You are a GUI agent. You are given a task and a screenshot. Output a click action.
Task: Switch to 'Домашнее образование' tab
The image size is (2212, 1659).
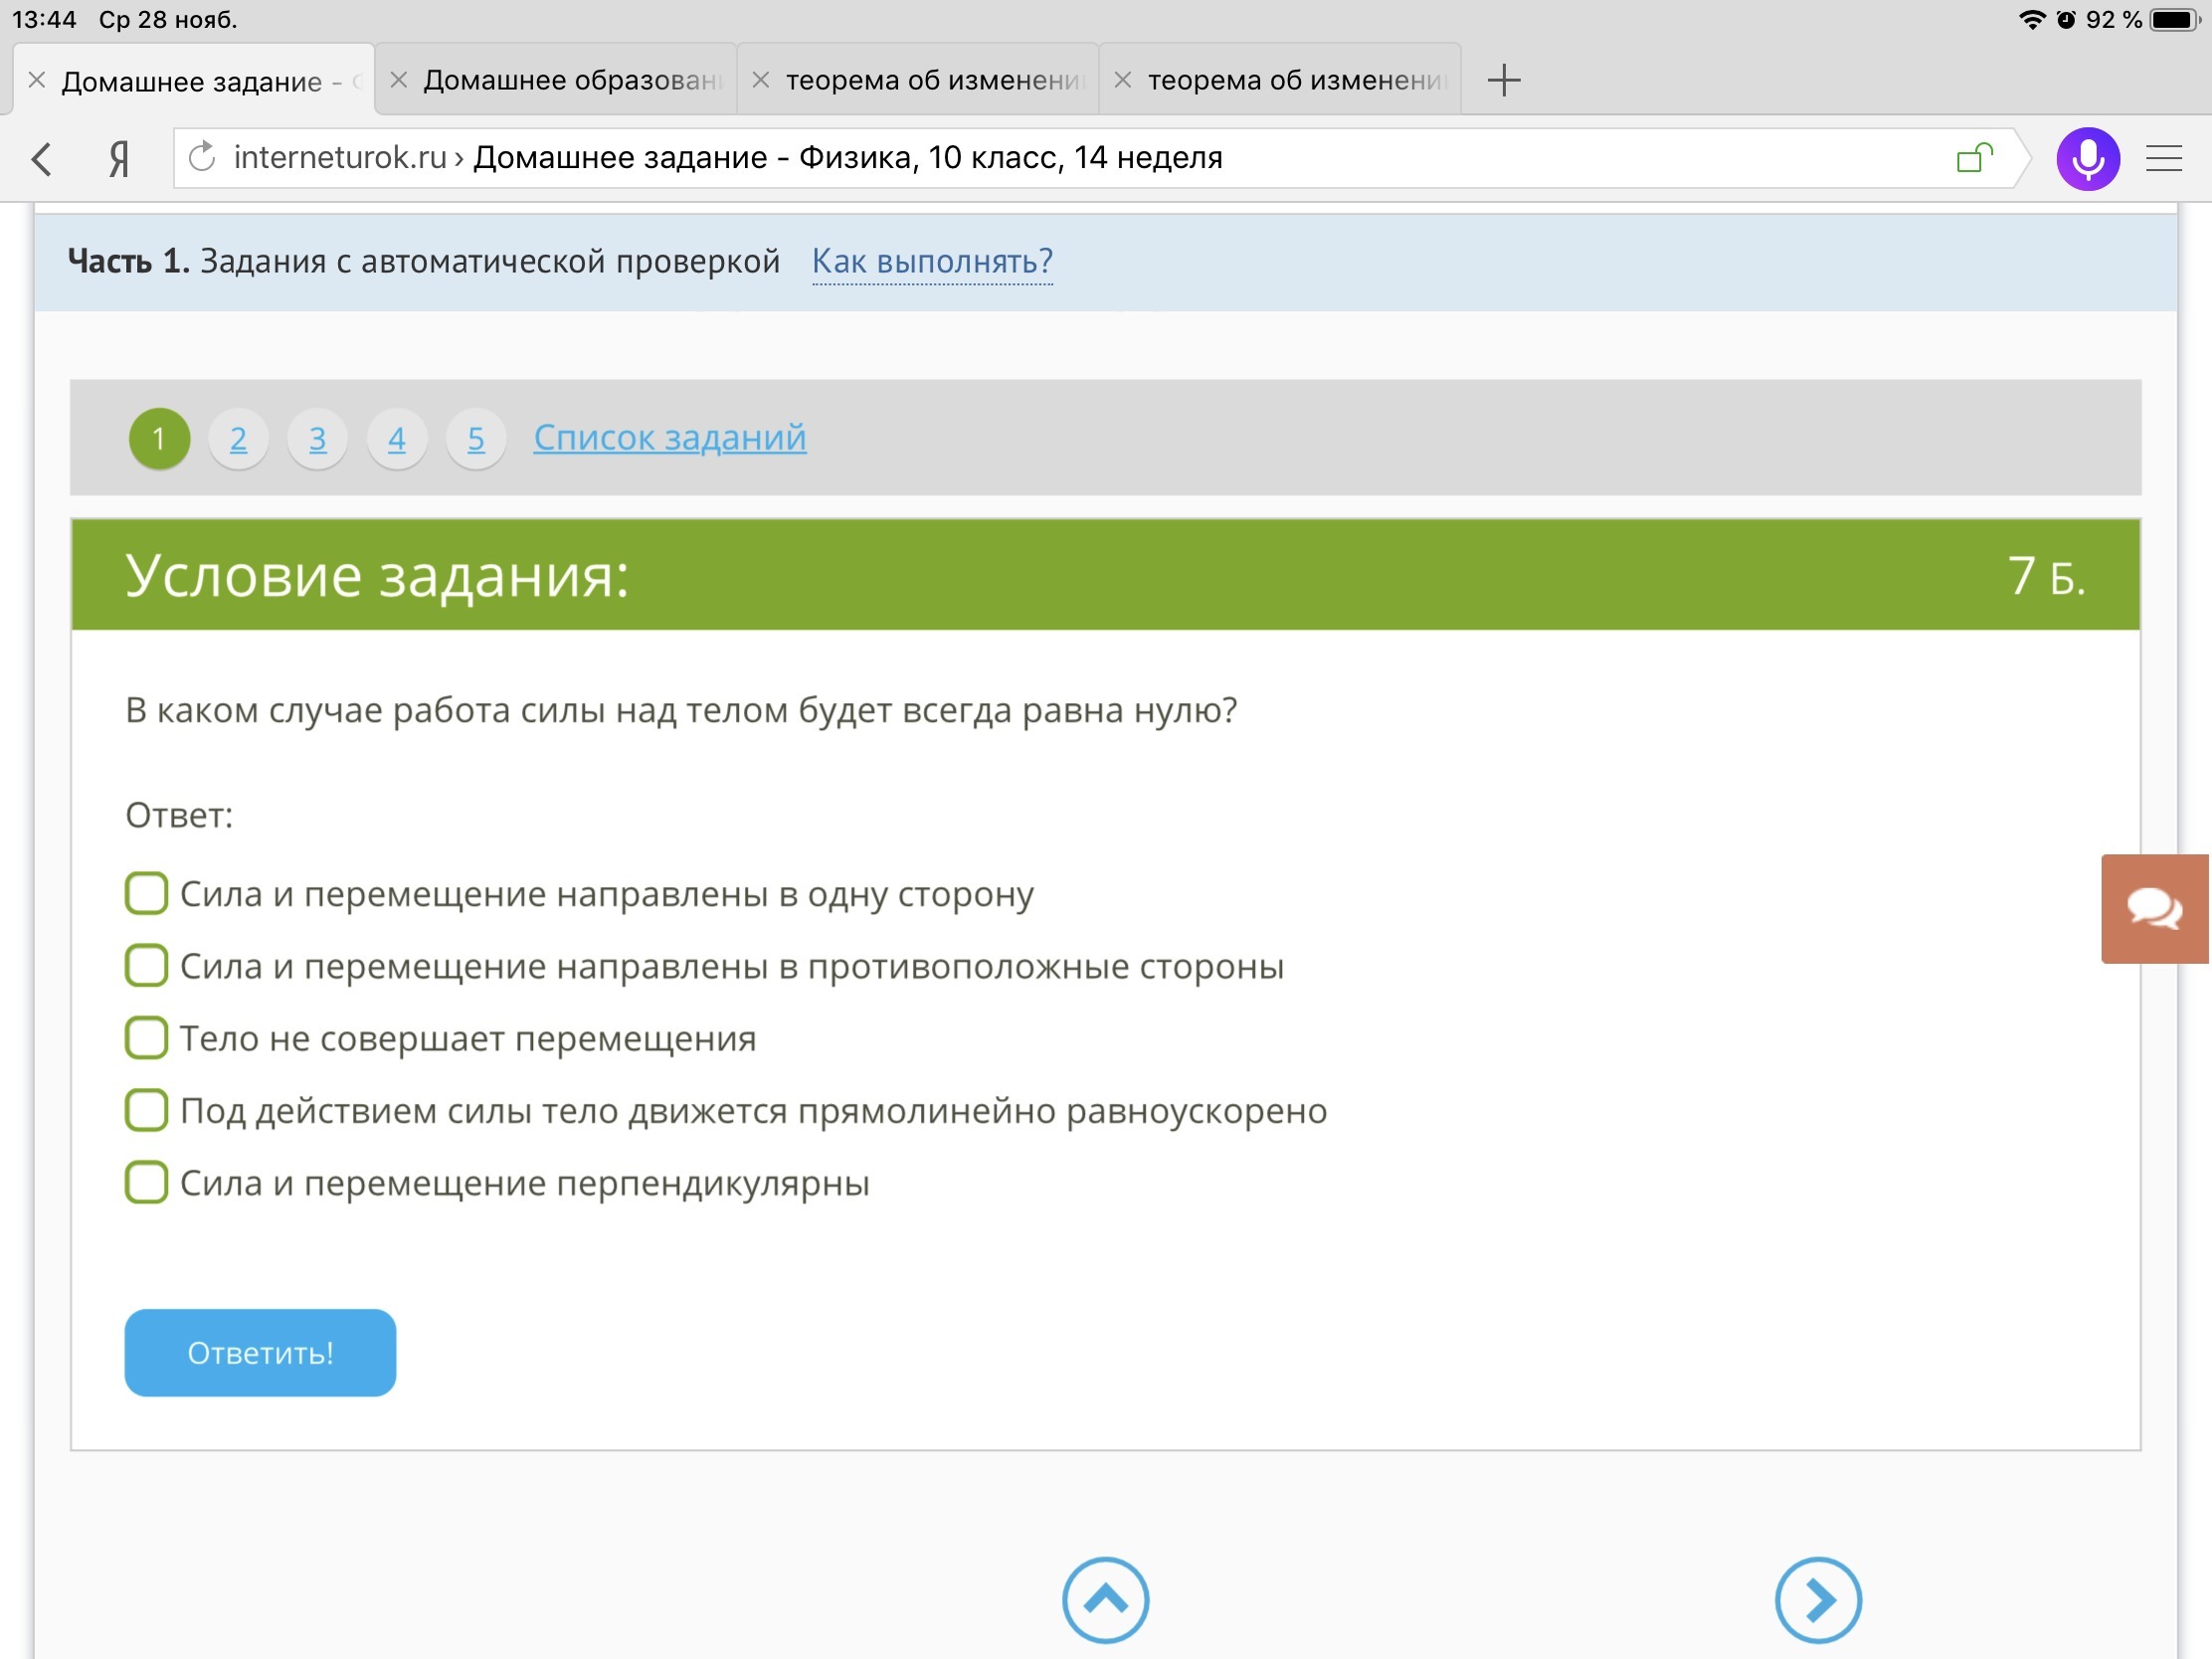click(570, 80)
